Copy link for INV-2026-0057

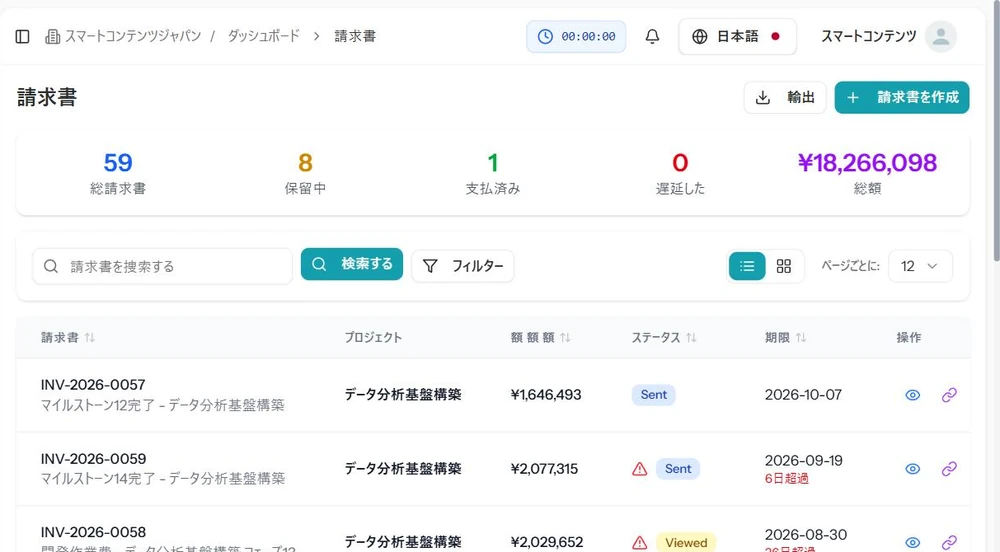[x=949, y=395]
